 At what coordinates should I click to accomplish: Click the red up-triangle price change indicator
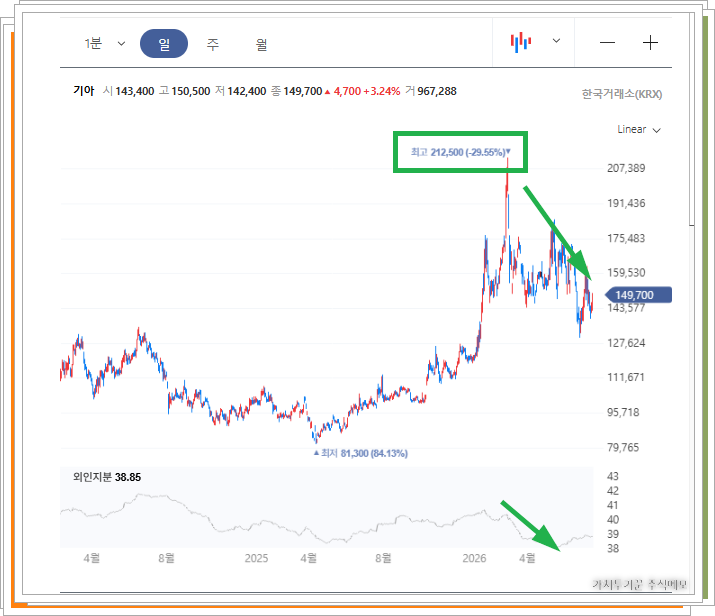click(x=327, y=92)
